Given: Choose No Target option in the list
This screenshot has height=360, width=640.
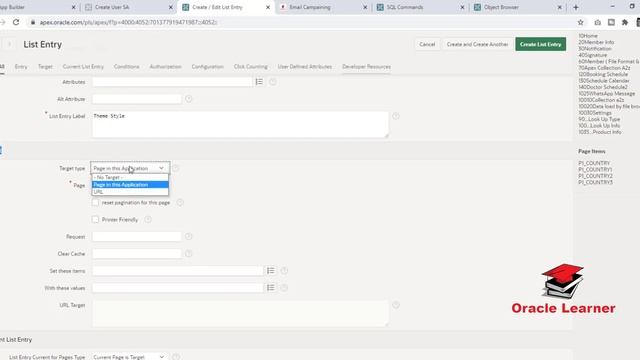Looking at the screenshot, I should (130, 177).
